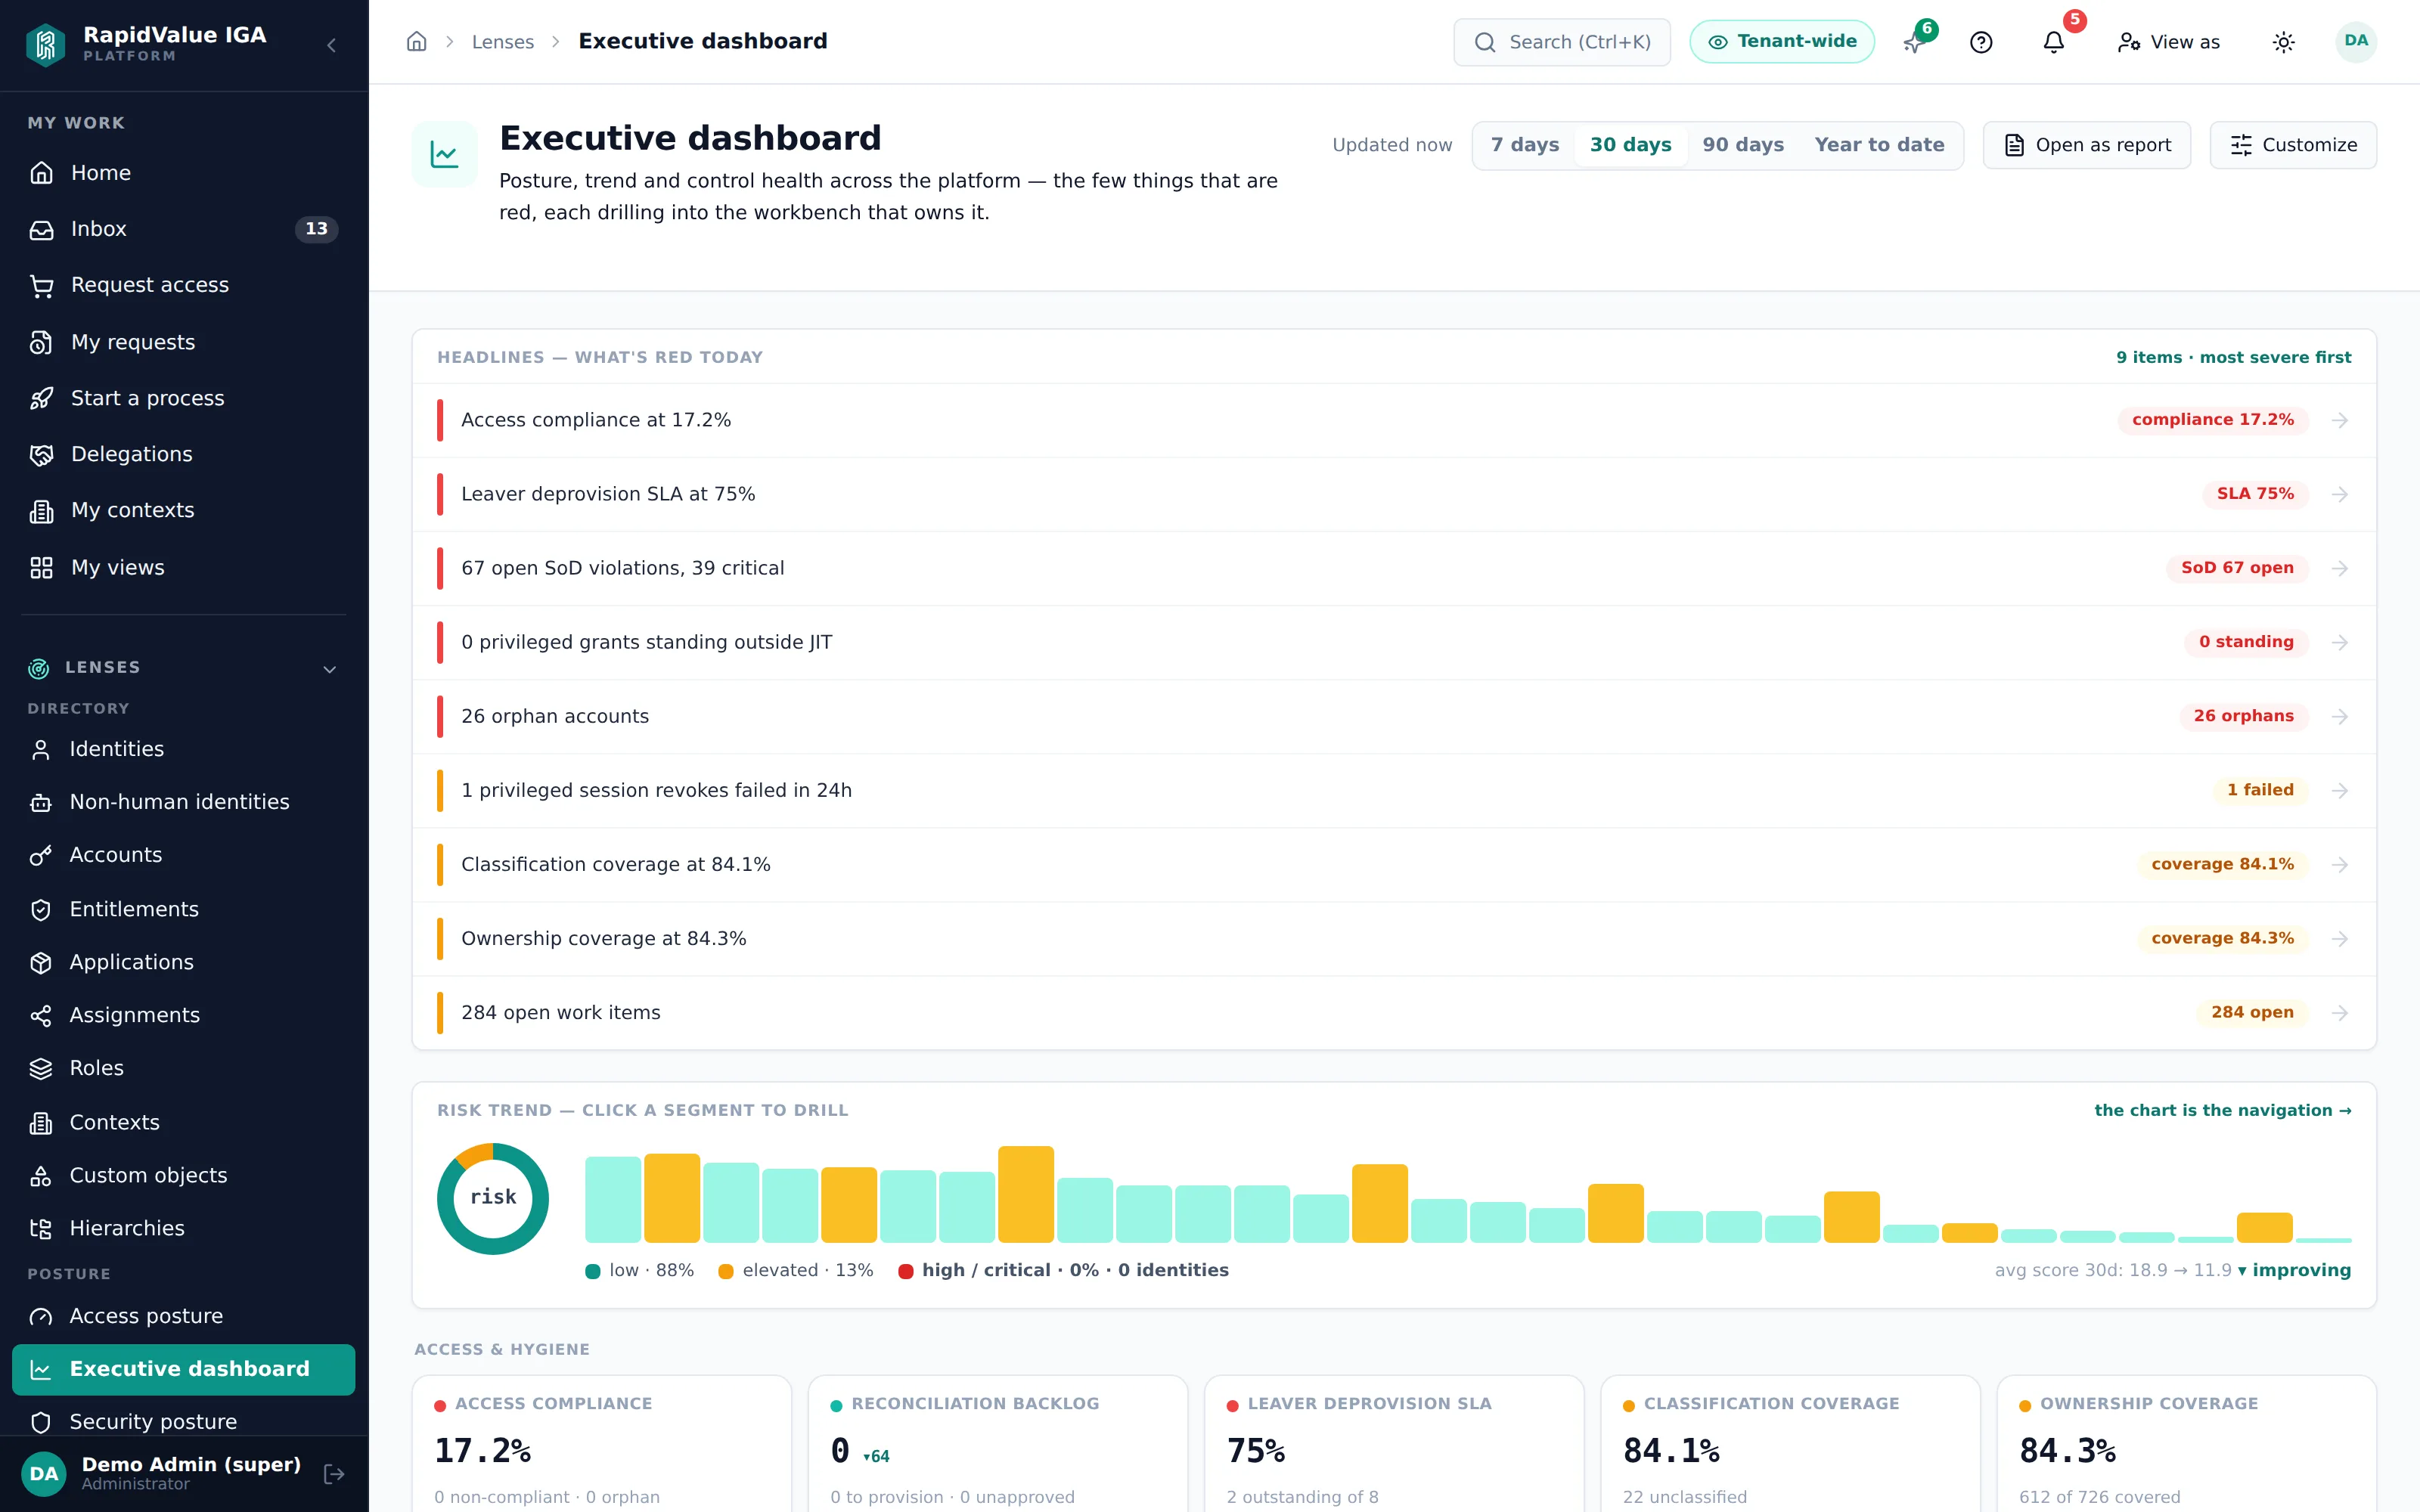Open the View as menu
Image resolution: width=2420 pixels, height=1512 pixels.
pos(2169,42)
